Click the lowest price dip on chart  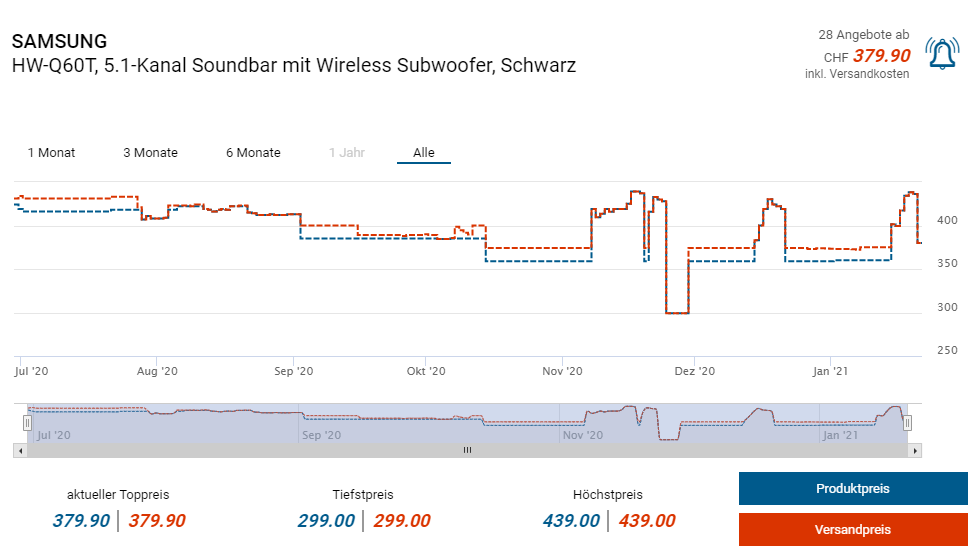coord(676,313)
